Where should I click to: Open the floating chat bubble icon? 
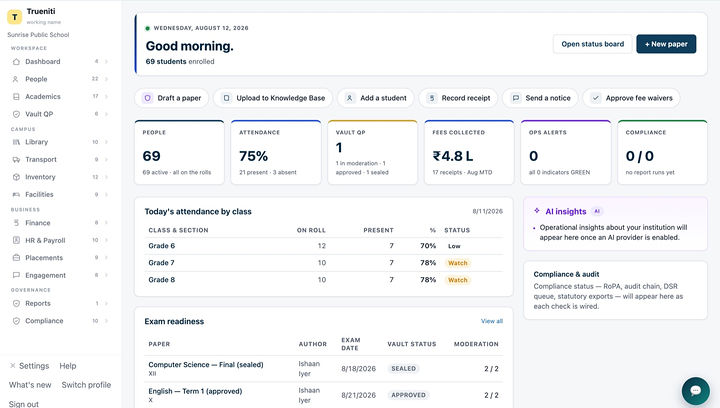(x=696, y=391)
